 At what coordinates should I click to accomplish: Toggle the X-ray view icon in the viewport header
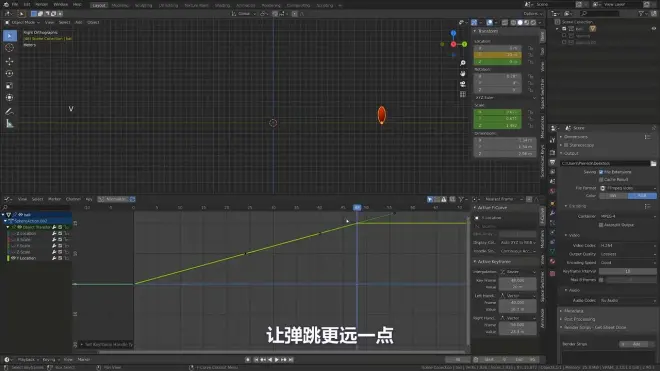pos(505,22)
